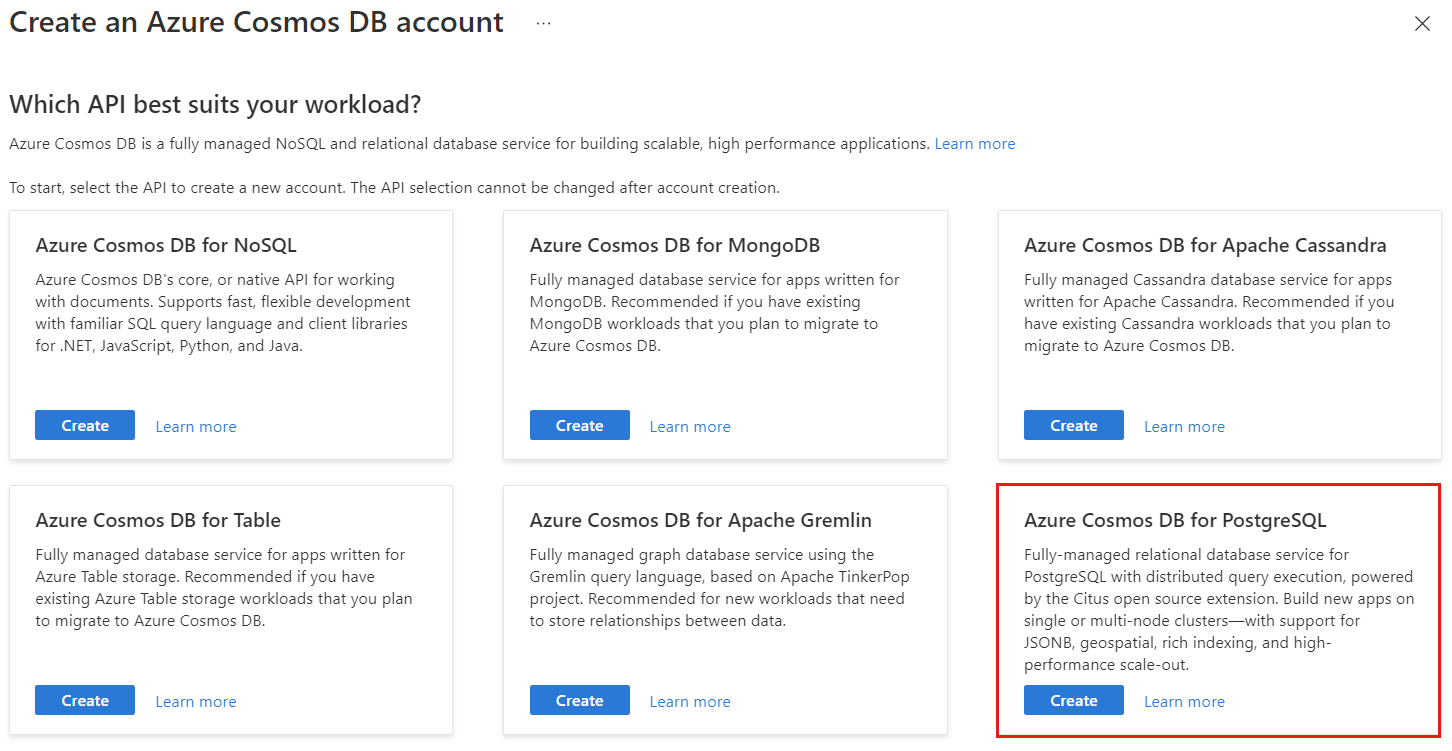Click the NoSQL card description text
Screen dimensions: 1452x751
(x=222, y=312)
